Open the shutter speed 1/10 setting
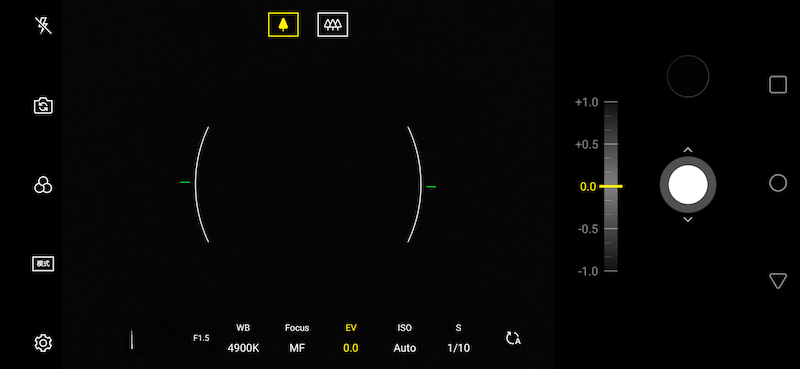Image resolution: width=800 pixels, height=369 pixels. click(x=458, y=338)
